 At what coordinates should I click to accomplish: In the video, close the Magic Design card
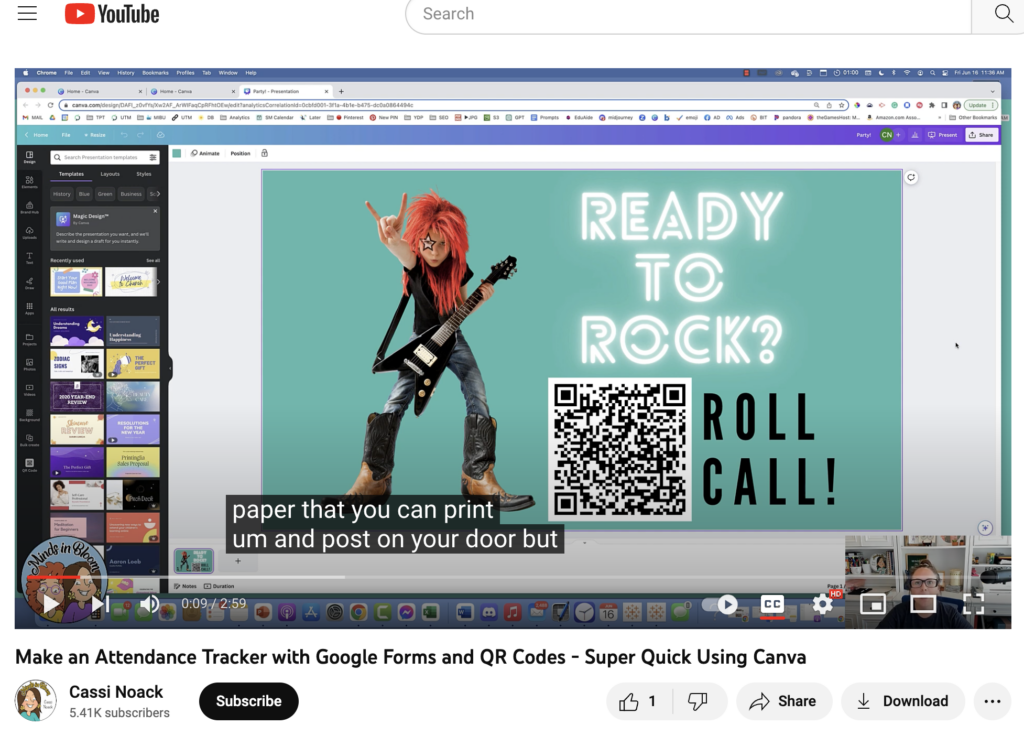[155, 211]
